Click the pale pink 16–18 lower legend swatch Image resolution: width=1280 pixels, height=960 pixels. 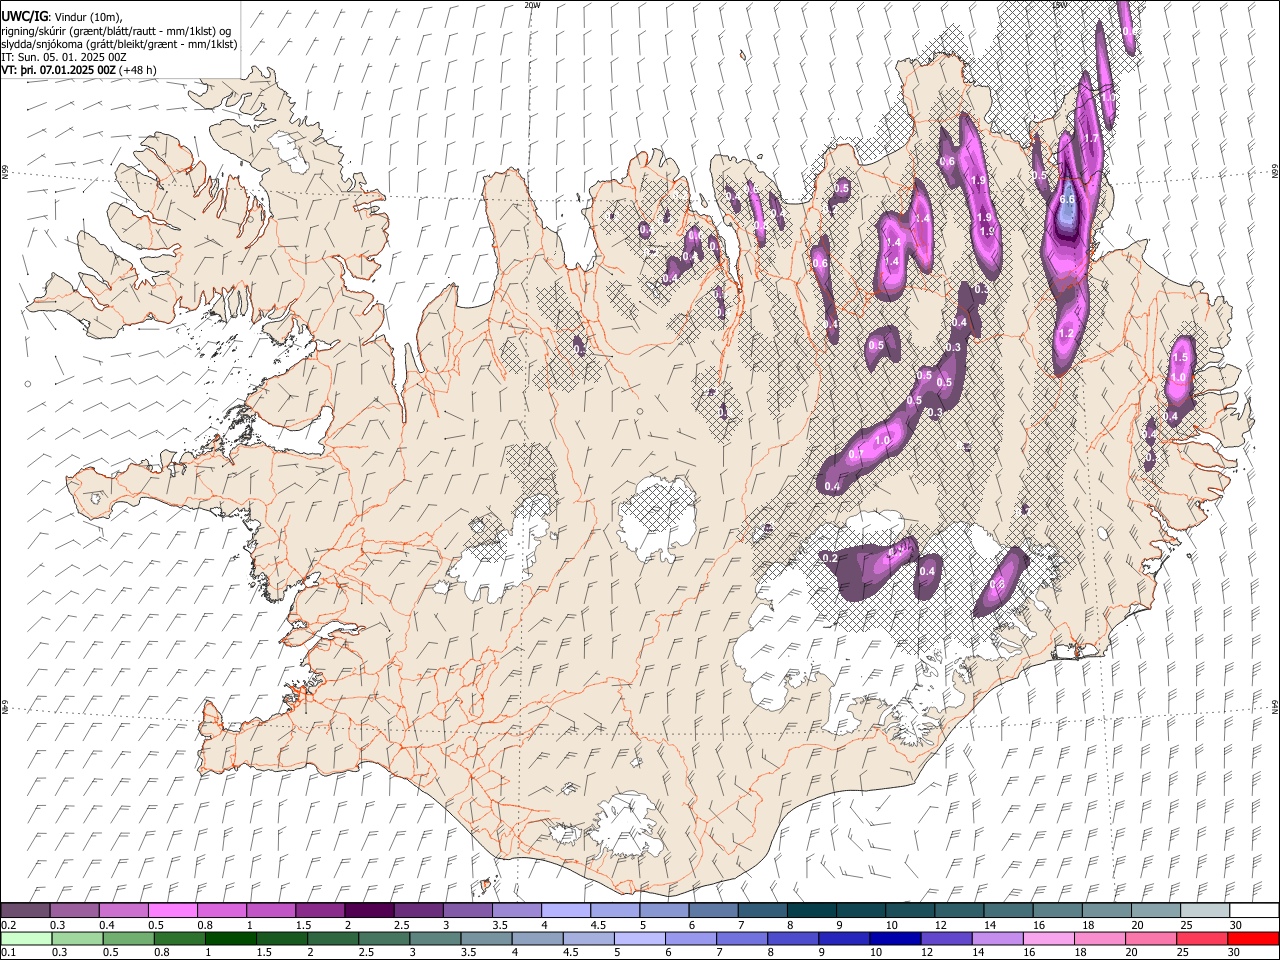point(1048,939)
